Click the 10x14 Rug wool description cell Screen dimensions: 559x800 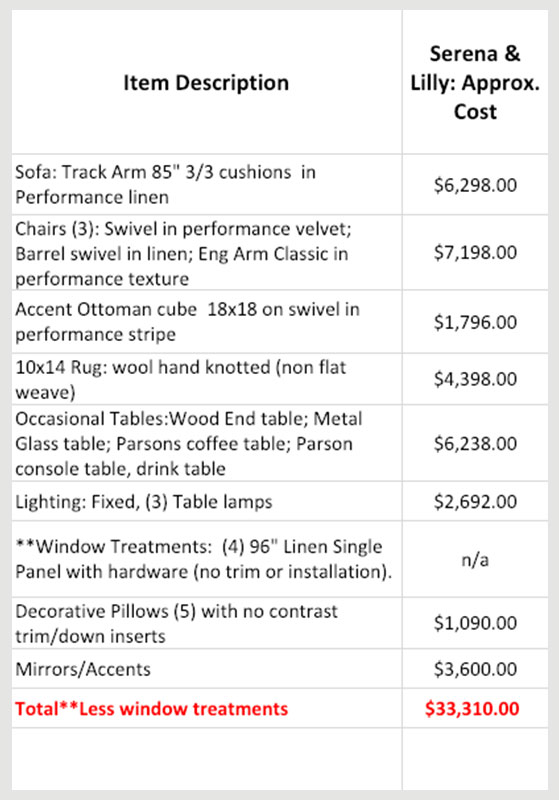pyautogui.click(x=207, y=379)
